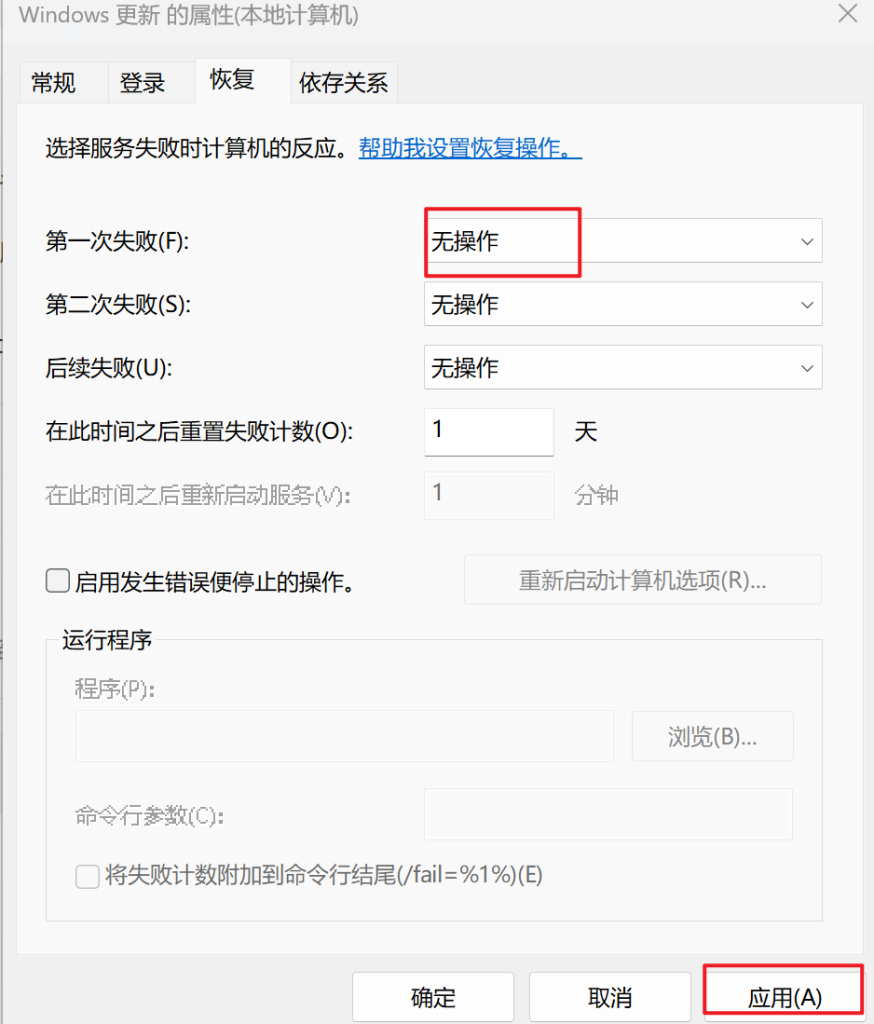Open the 第二次失败 action dropdown
This screenshot has height=1024, width=874.
click(622, 304)
